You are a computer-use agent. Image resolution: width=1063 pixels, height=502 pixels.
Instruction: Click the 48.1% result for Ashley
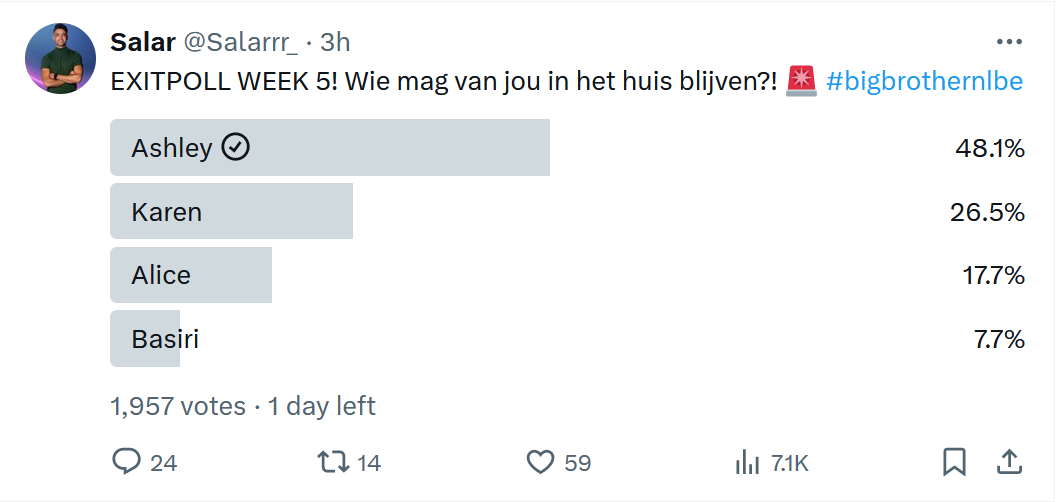[990, 148]
